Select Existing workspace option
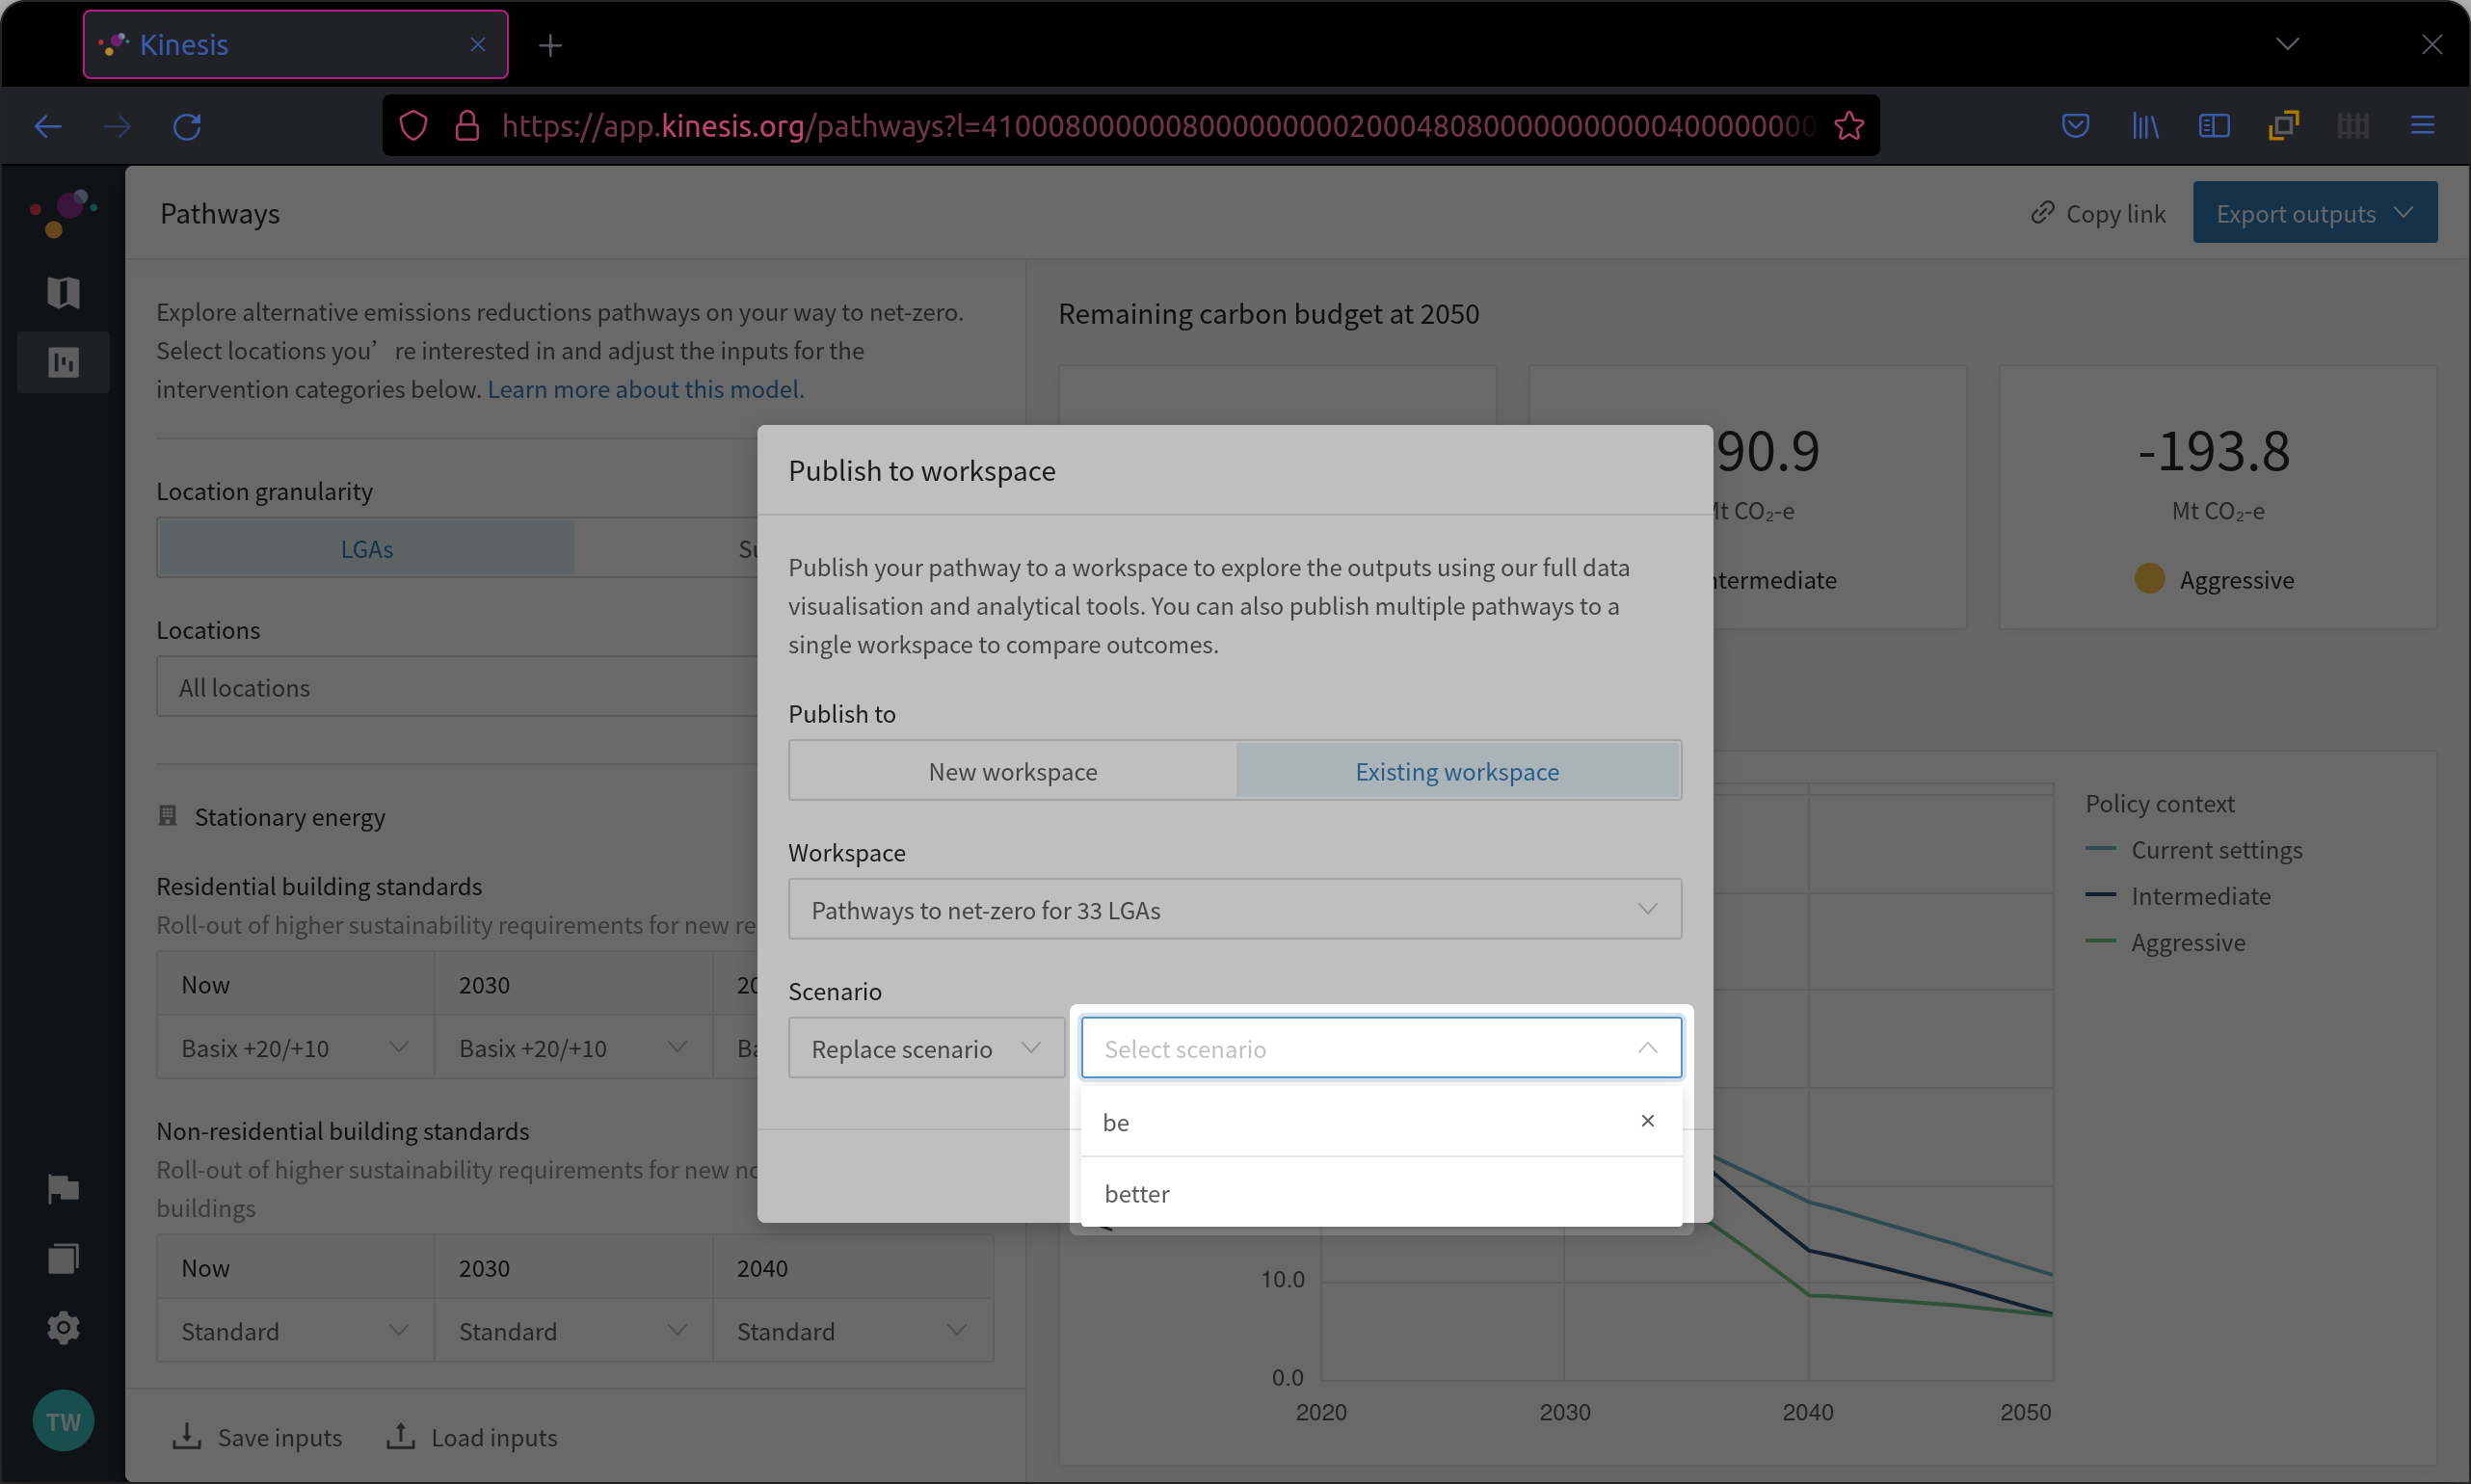2471x1484 pixels. (1457, 771)
